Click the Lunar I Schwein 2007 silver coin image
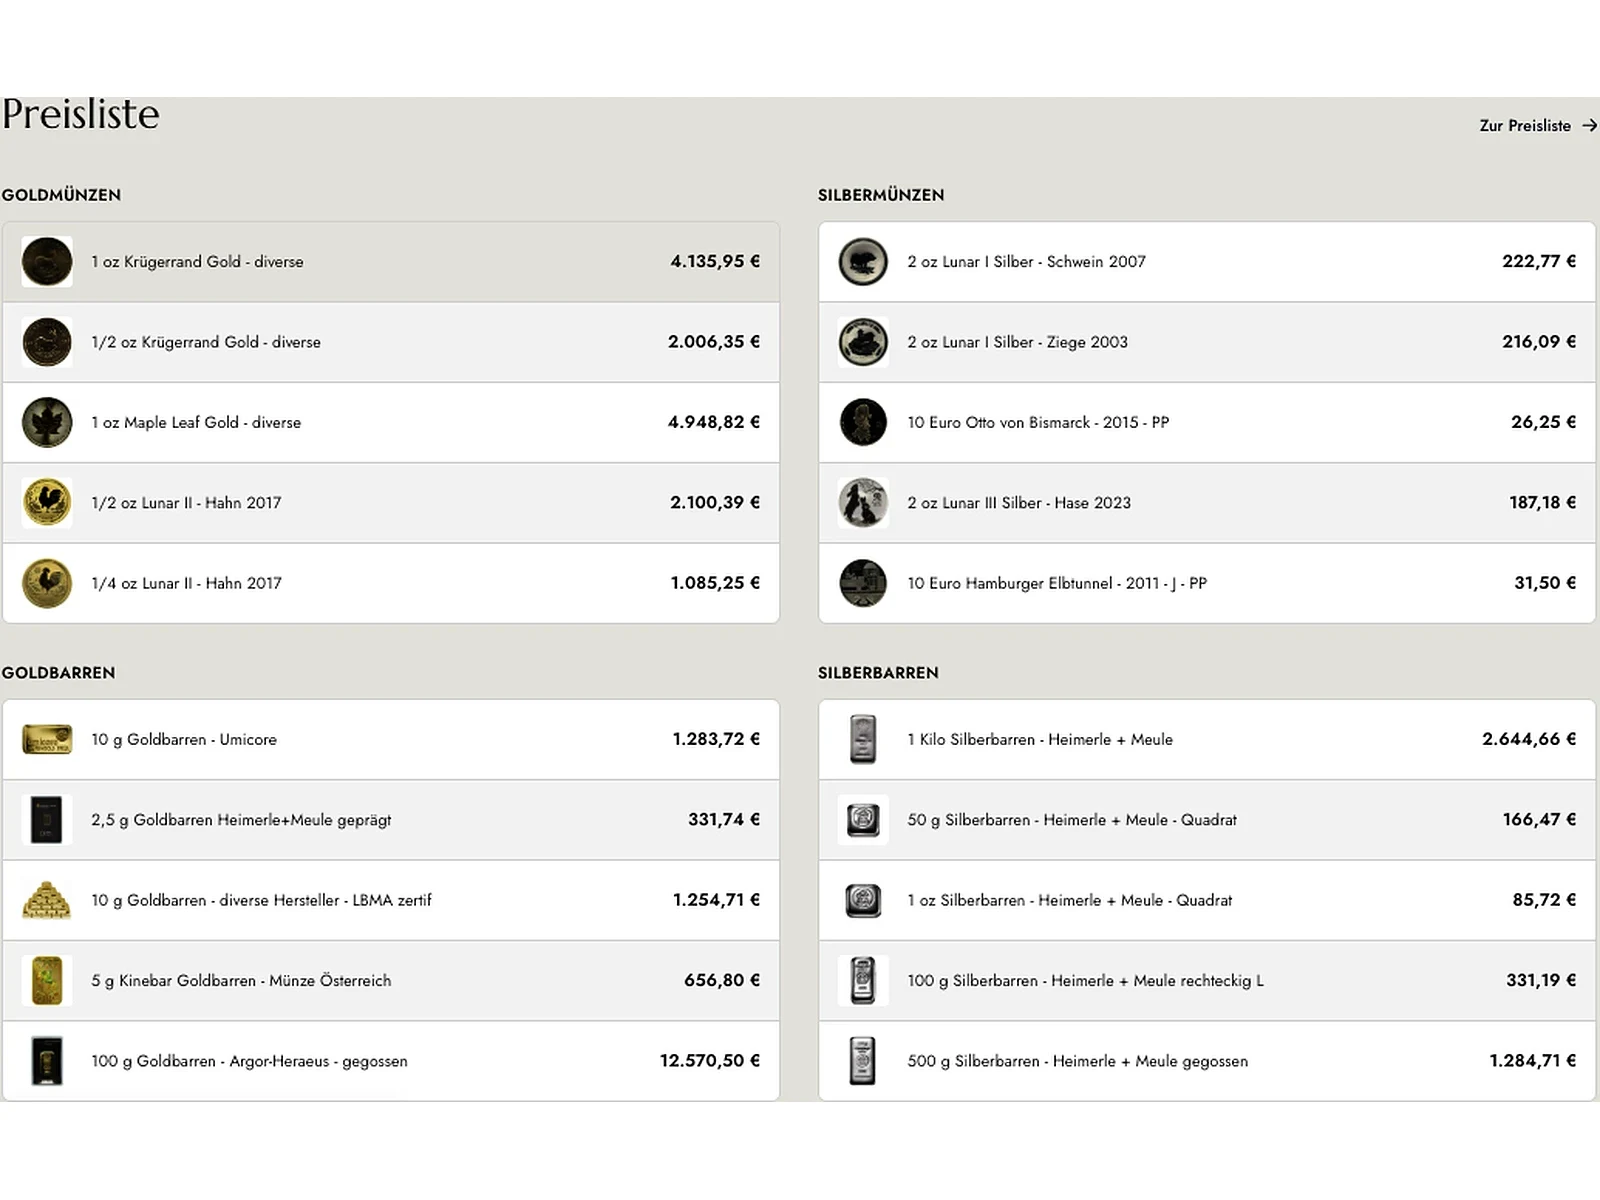1600x1200 pixels. click(863, 262)
